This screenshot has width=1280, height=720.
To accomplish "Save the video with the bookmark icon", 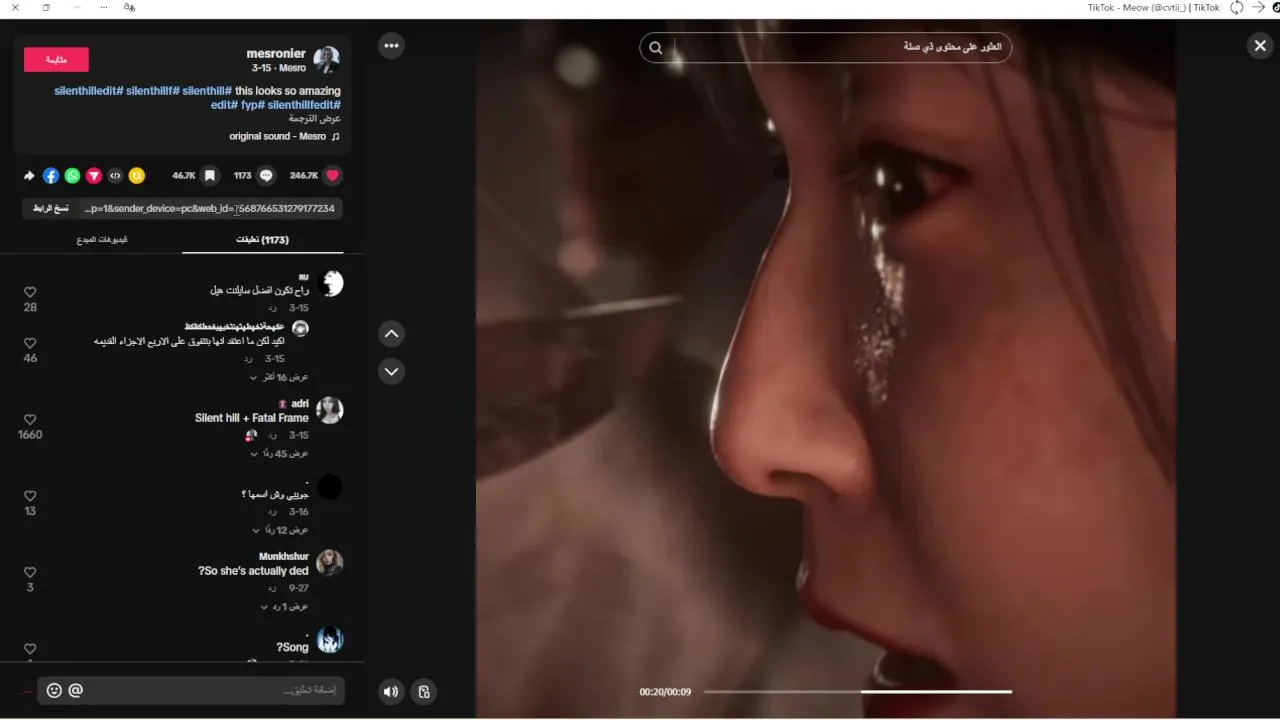I will pos(209,175).
